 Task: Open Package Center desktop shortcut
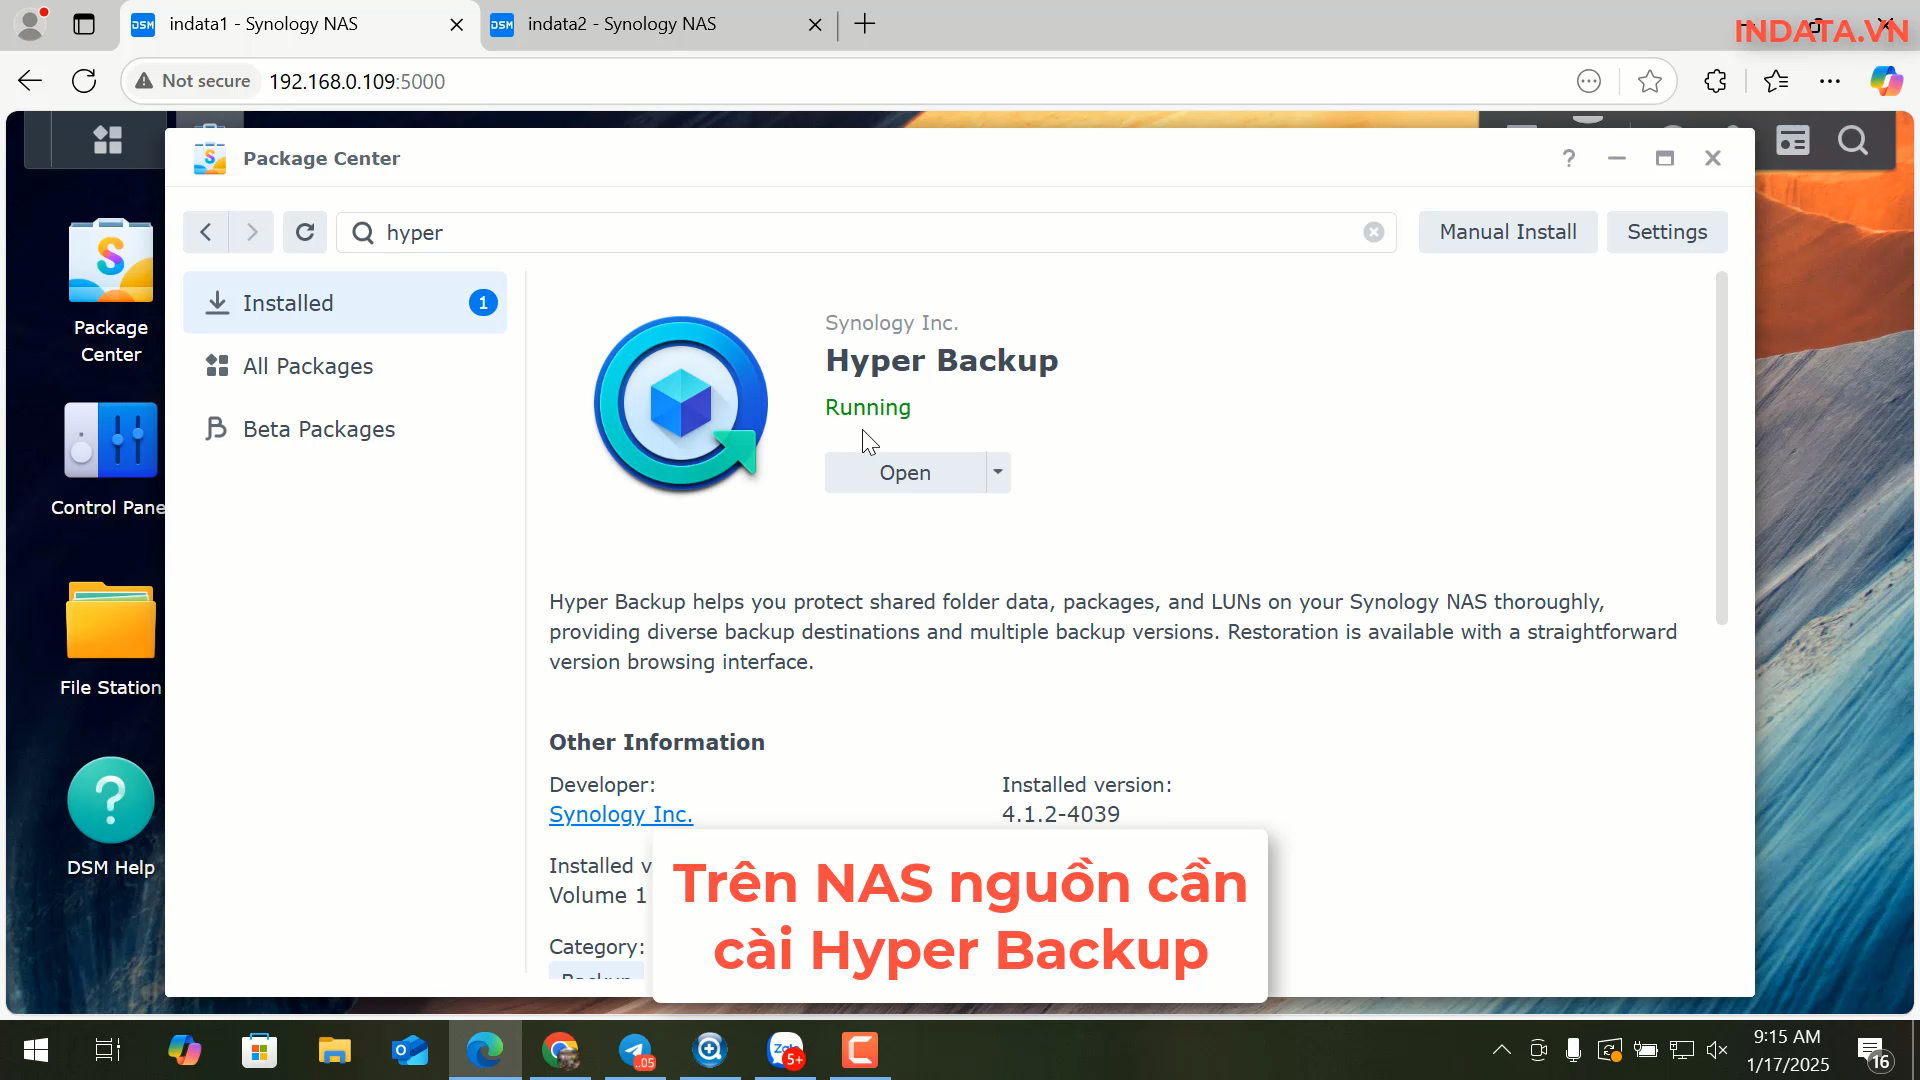click(111, 292)
